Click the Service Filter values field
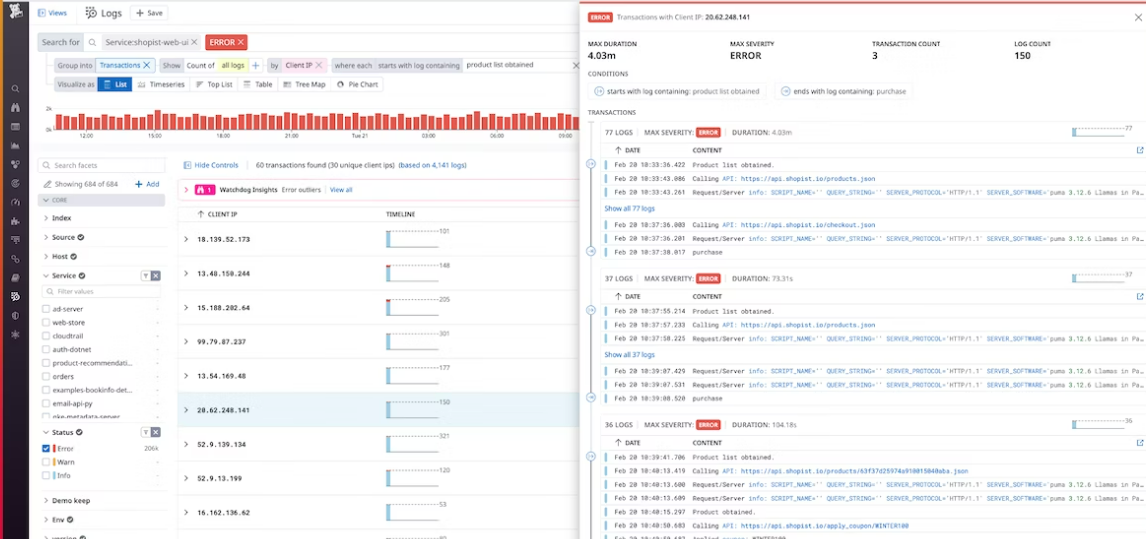This screenshot has width=1146, height=539. pos(102,291)
